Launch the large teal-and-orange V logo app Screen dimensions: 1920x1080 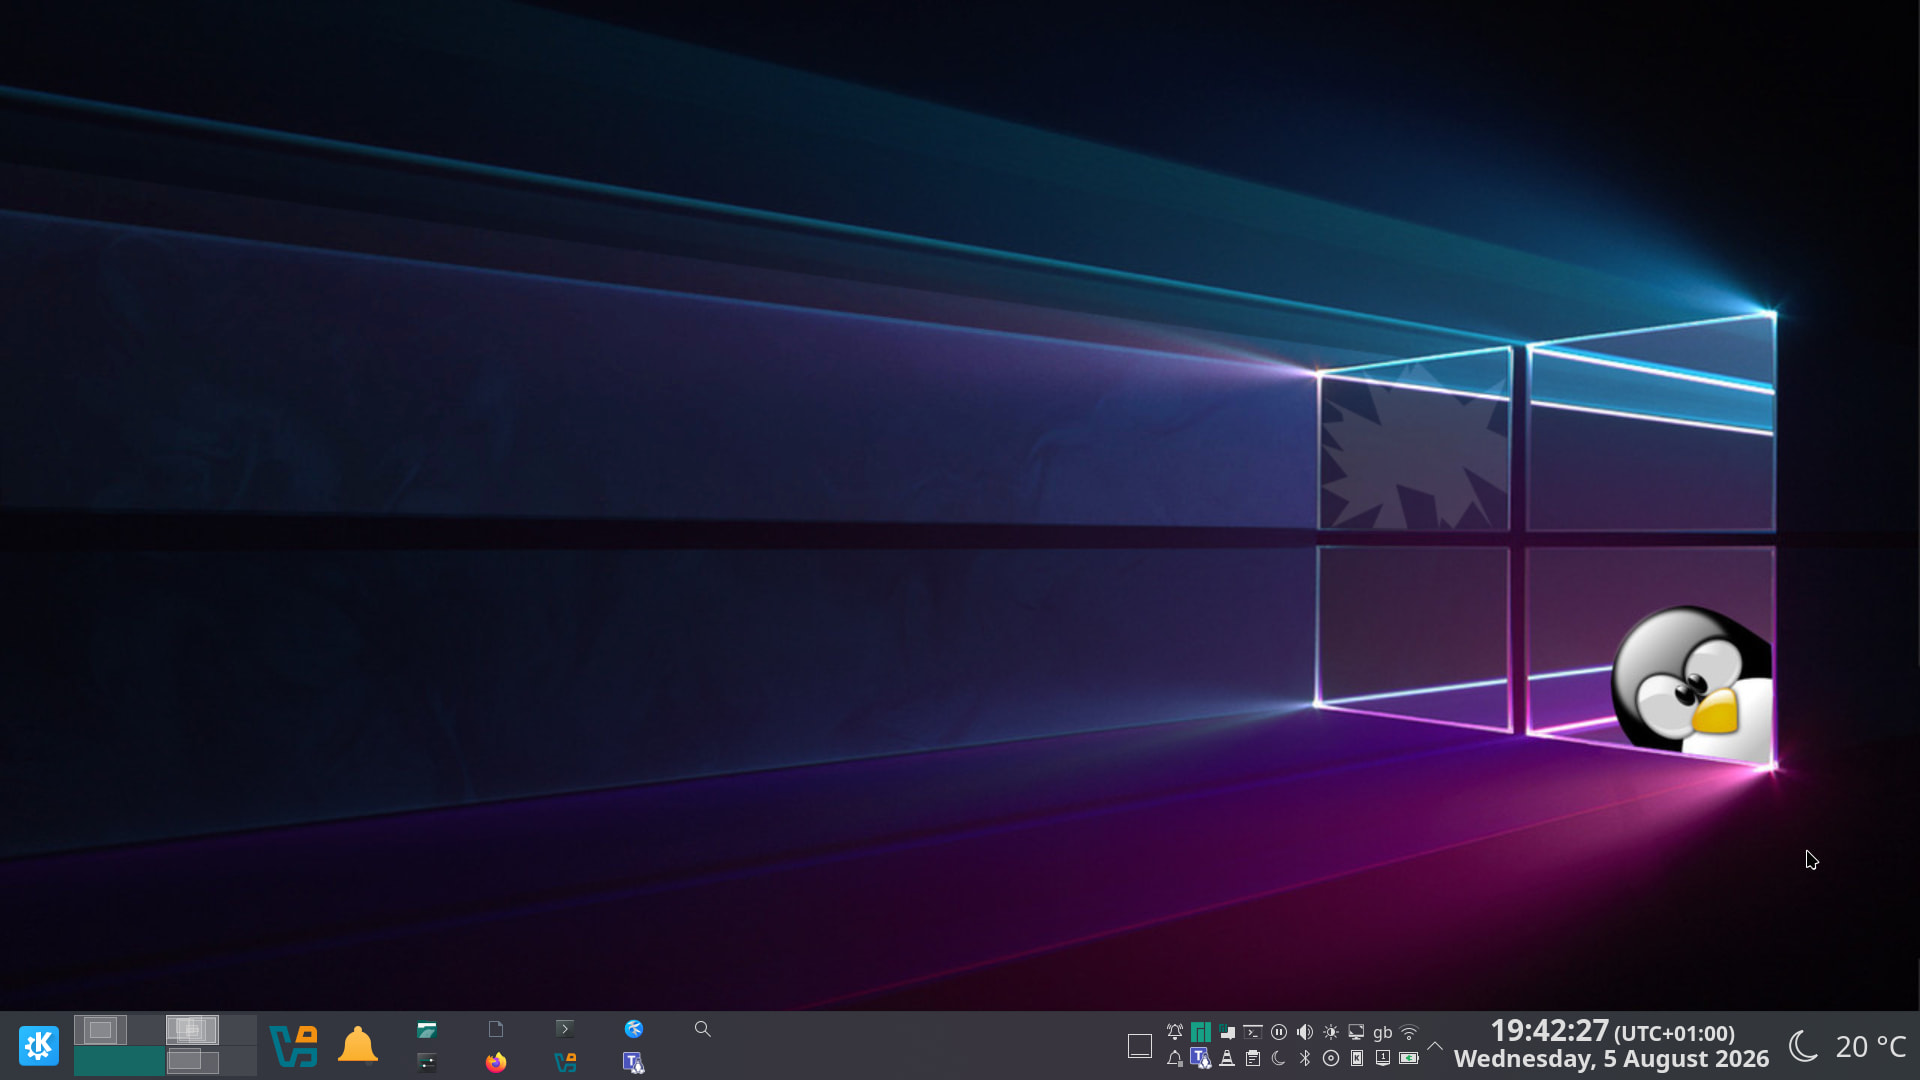point(294,1046)
